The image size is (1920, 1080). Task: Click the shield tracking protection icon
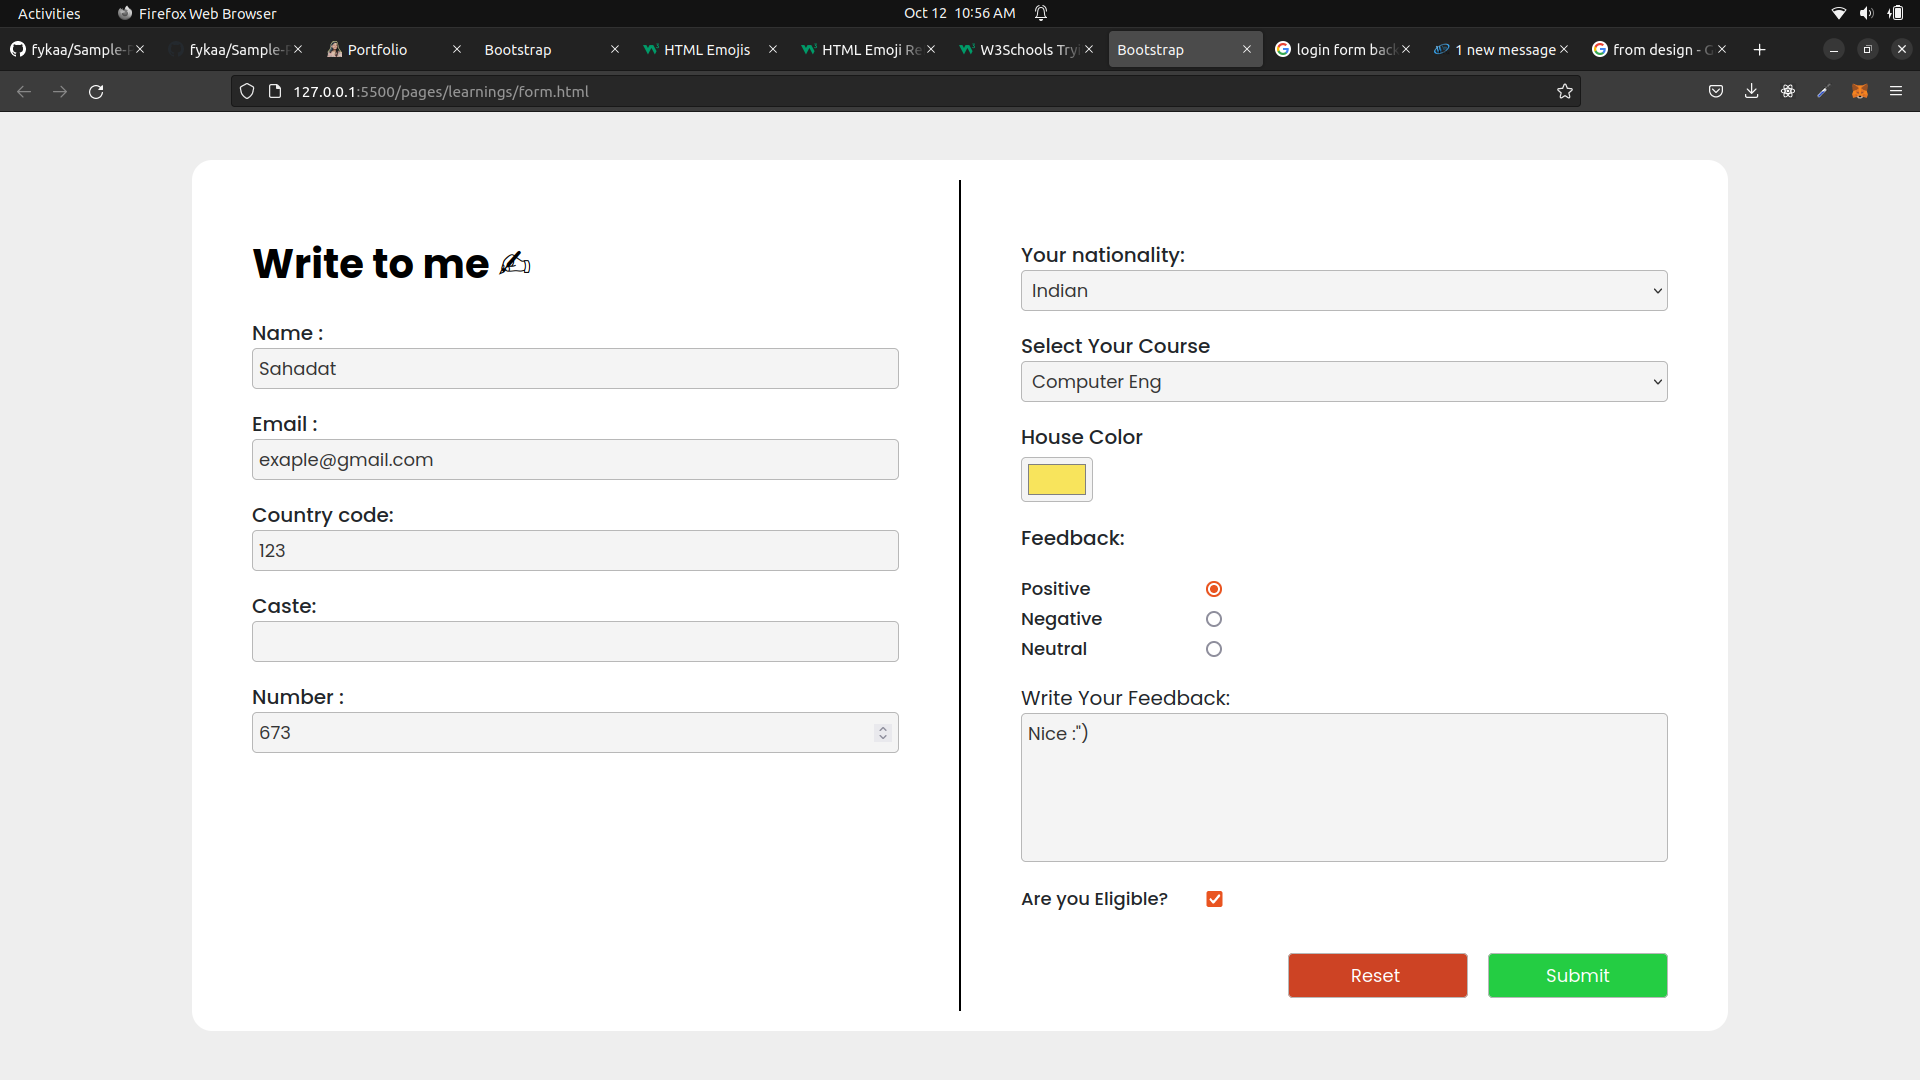246,91
